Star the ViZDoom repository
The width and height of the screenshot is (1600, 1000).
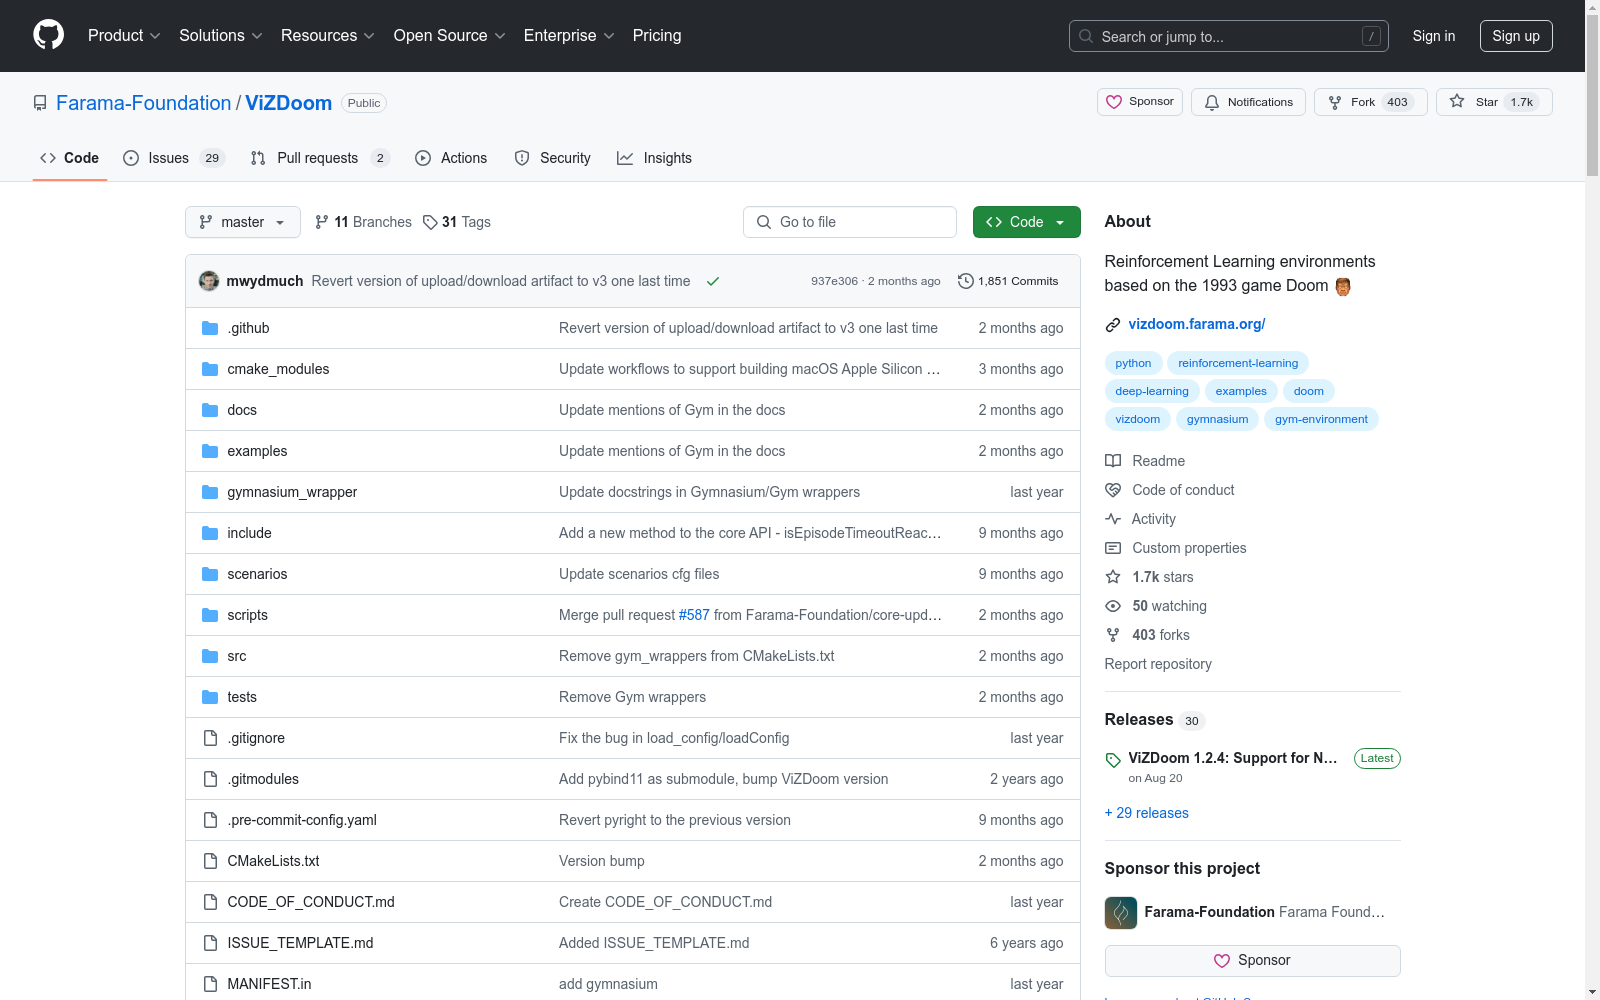click(x=1494, y=102)
